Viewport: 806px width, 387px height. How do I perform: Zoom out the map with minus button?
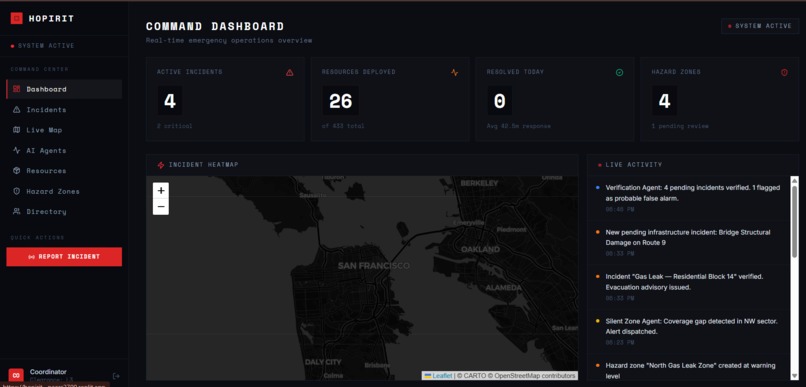(161, 207)
